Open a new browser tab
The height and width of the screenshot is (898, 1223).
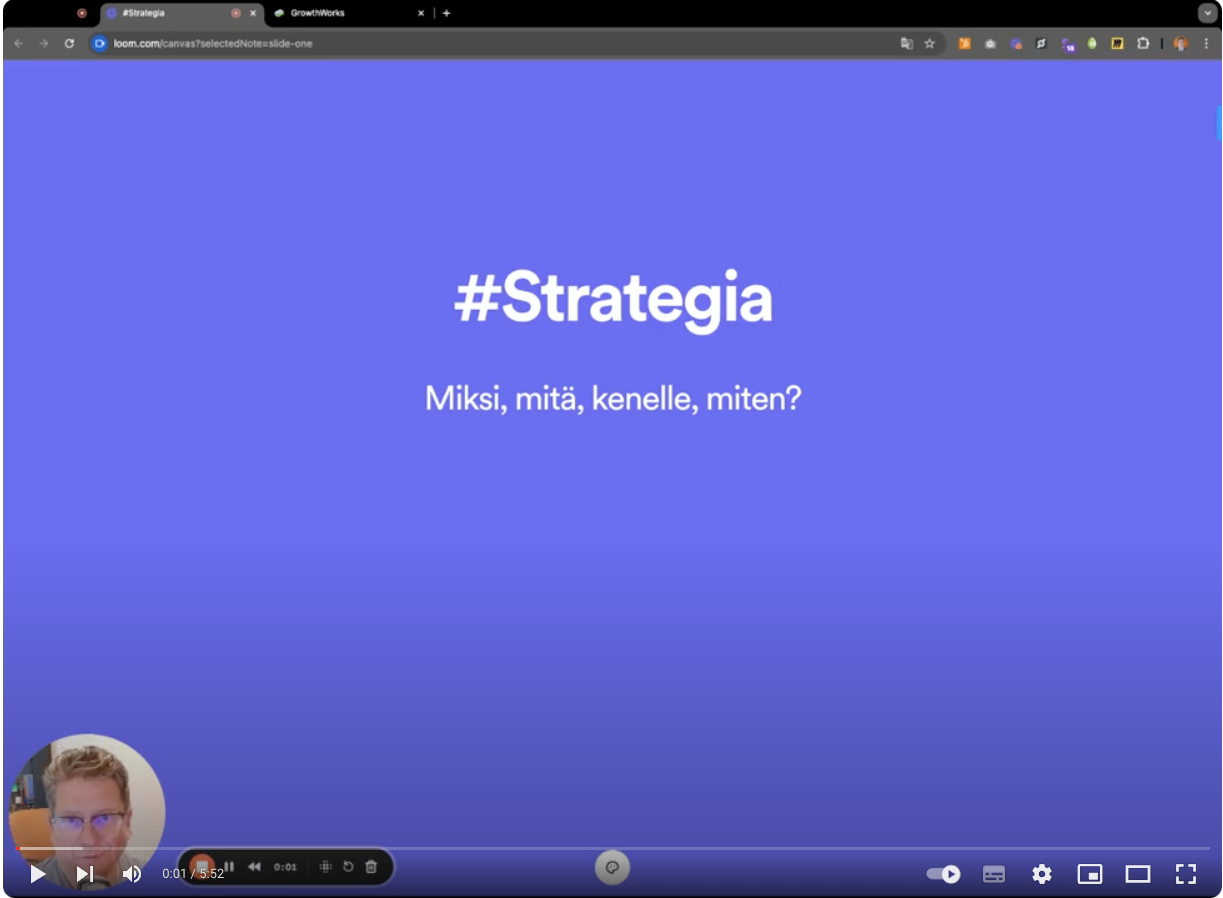pos(446,13)
